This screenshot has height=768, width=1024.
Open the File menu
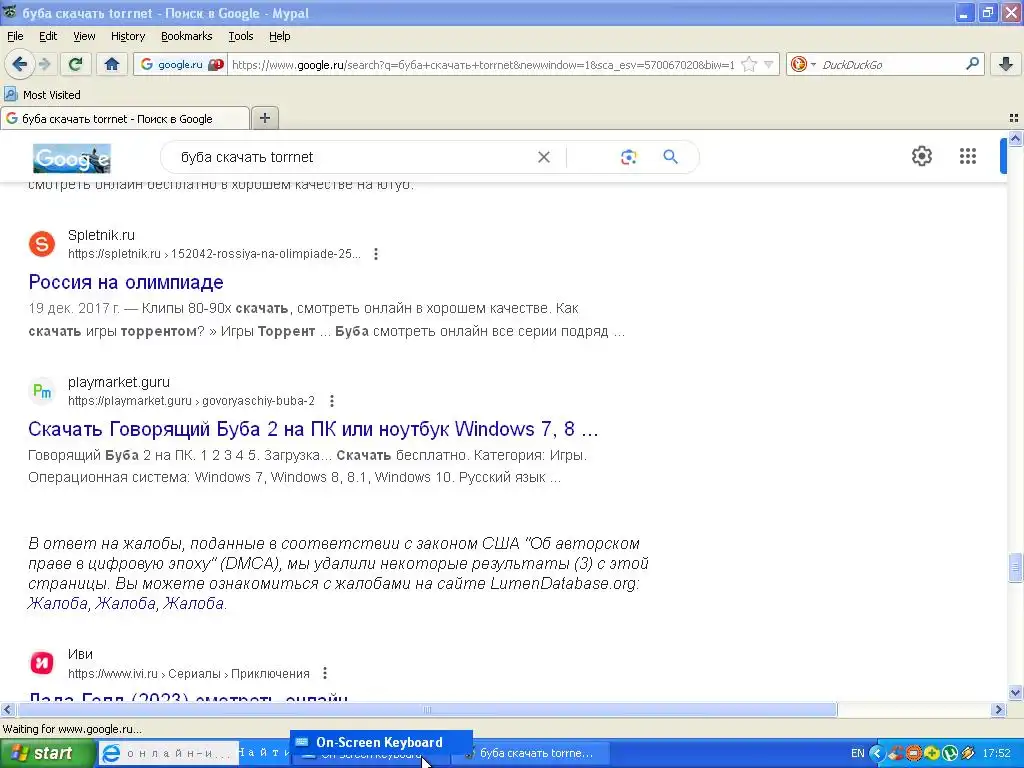15,36
